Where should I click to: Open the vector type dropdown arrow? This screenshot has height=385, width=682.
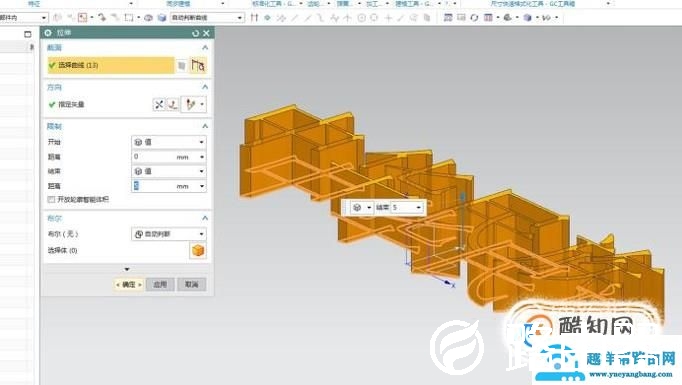202,104
